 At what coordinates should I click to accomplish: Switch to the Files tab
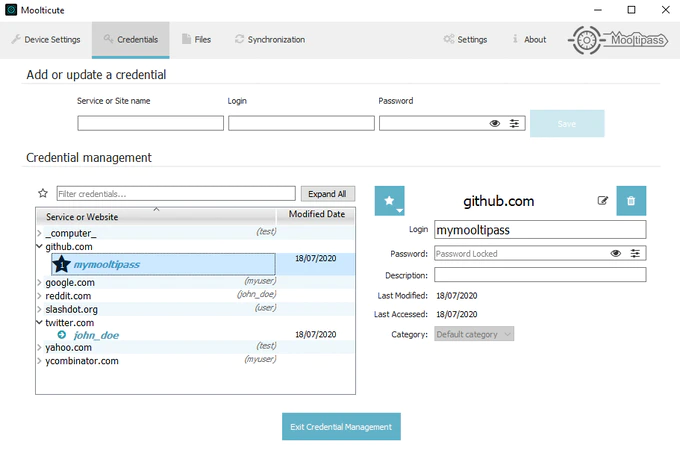click(x=196, y=40)
